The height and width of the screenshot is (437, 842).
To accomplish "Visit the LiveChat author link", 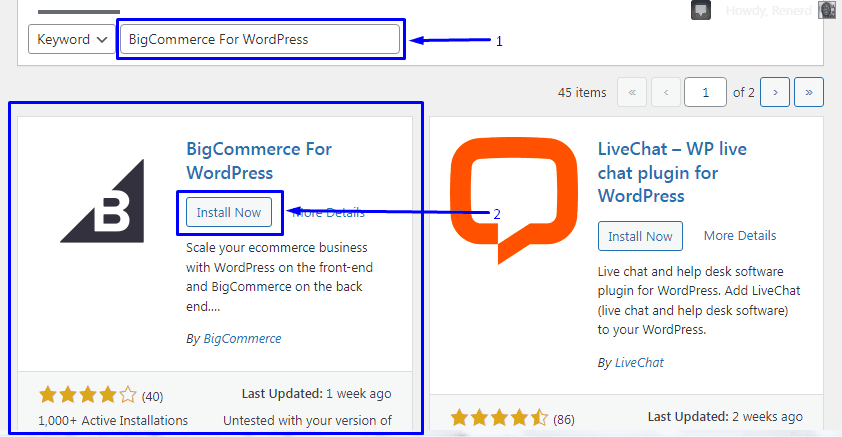I will point(639,363).
